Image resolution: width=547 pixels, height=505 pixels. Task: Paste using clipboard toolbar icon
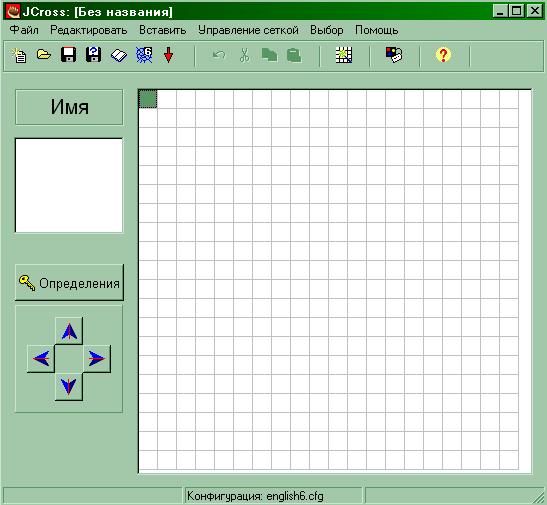coord(294,55)
